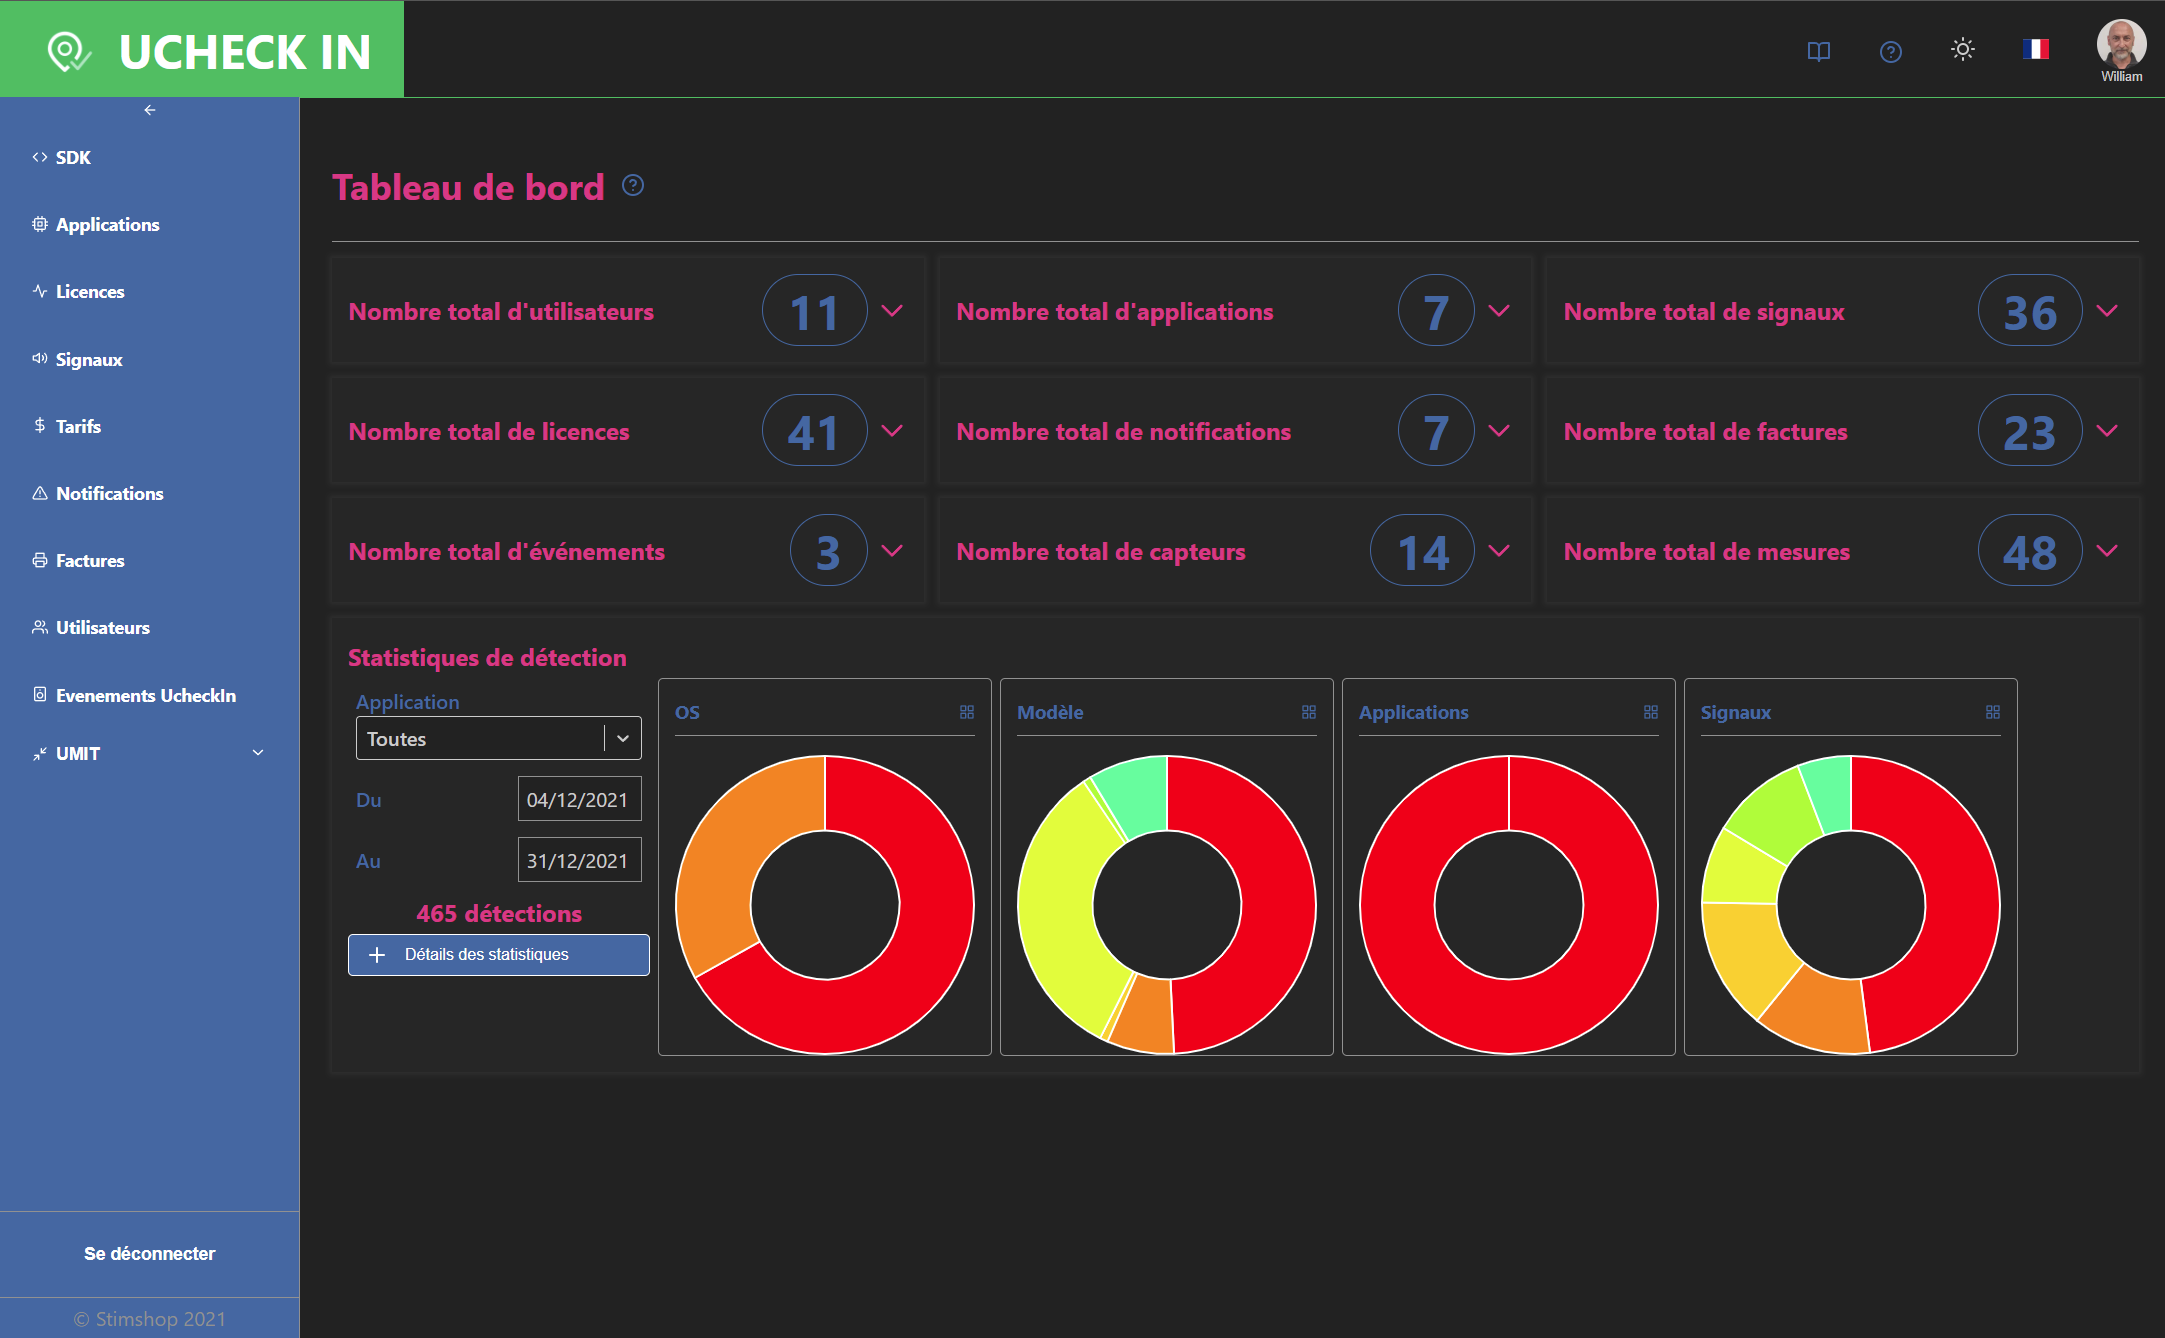
Task: Open Evenements UcheckIn menu item
Action: point(145,695)
